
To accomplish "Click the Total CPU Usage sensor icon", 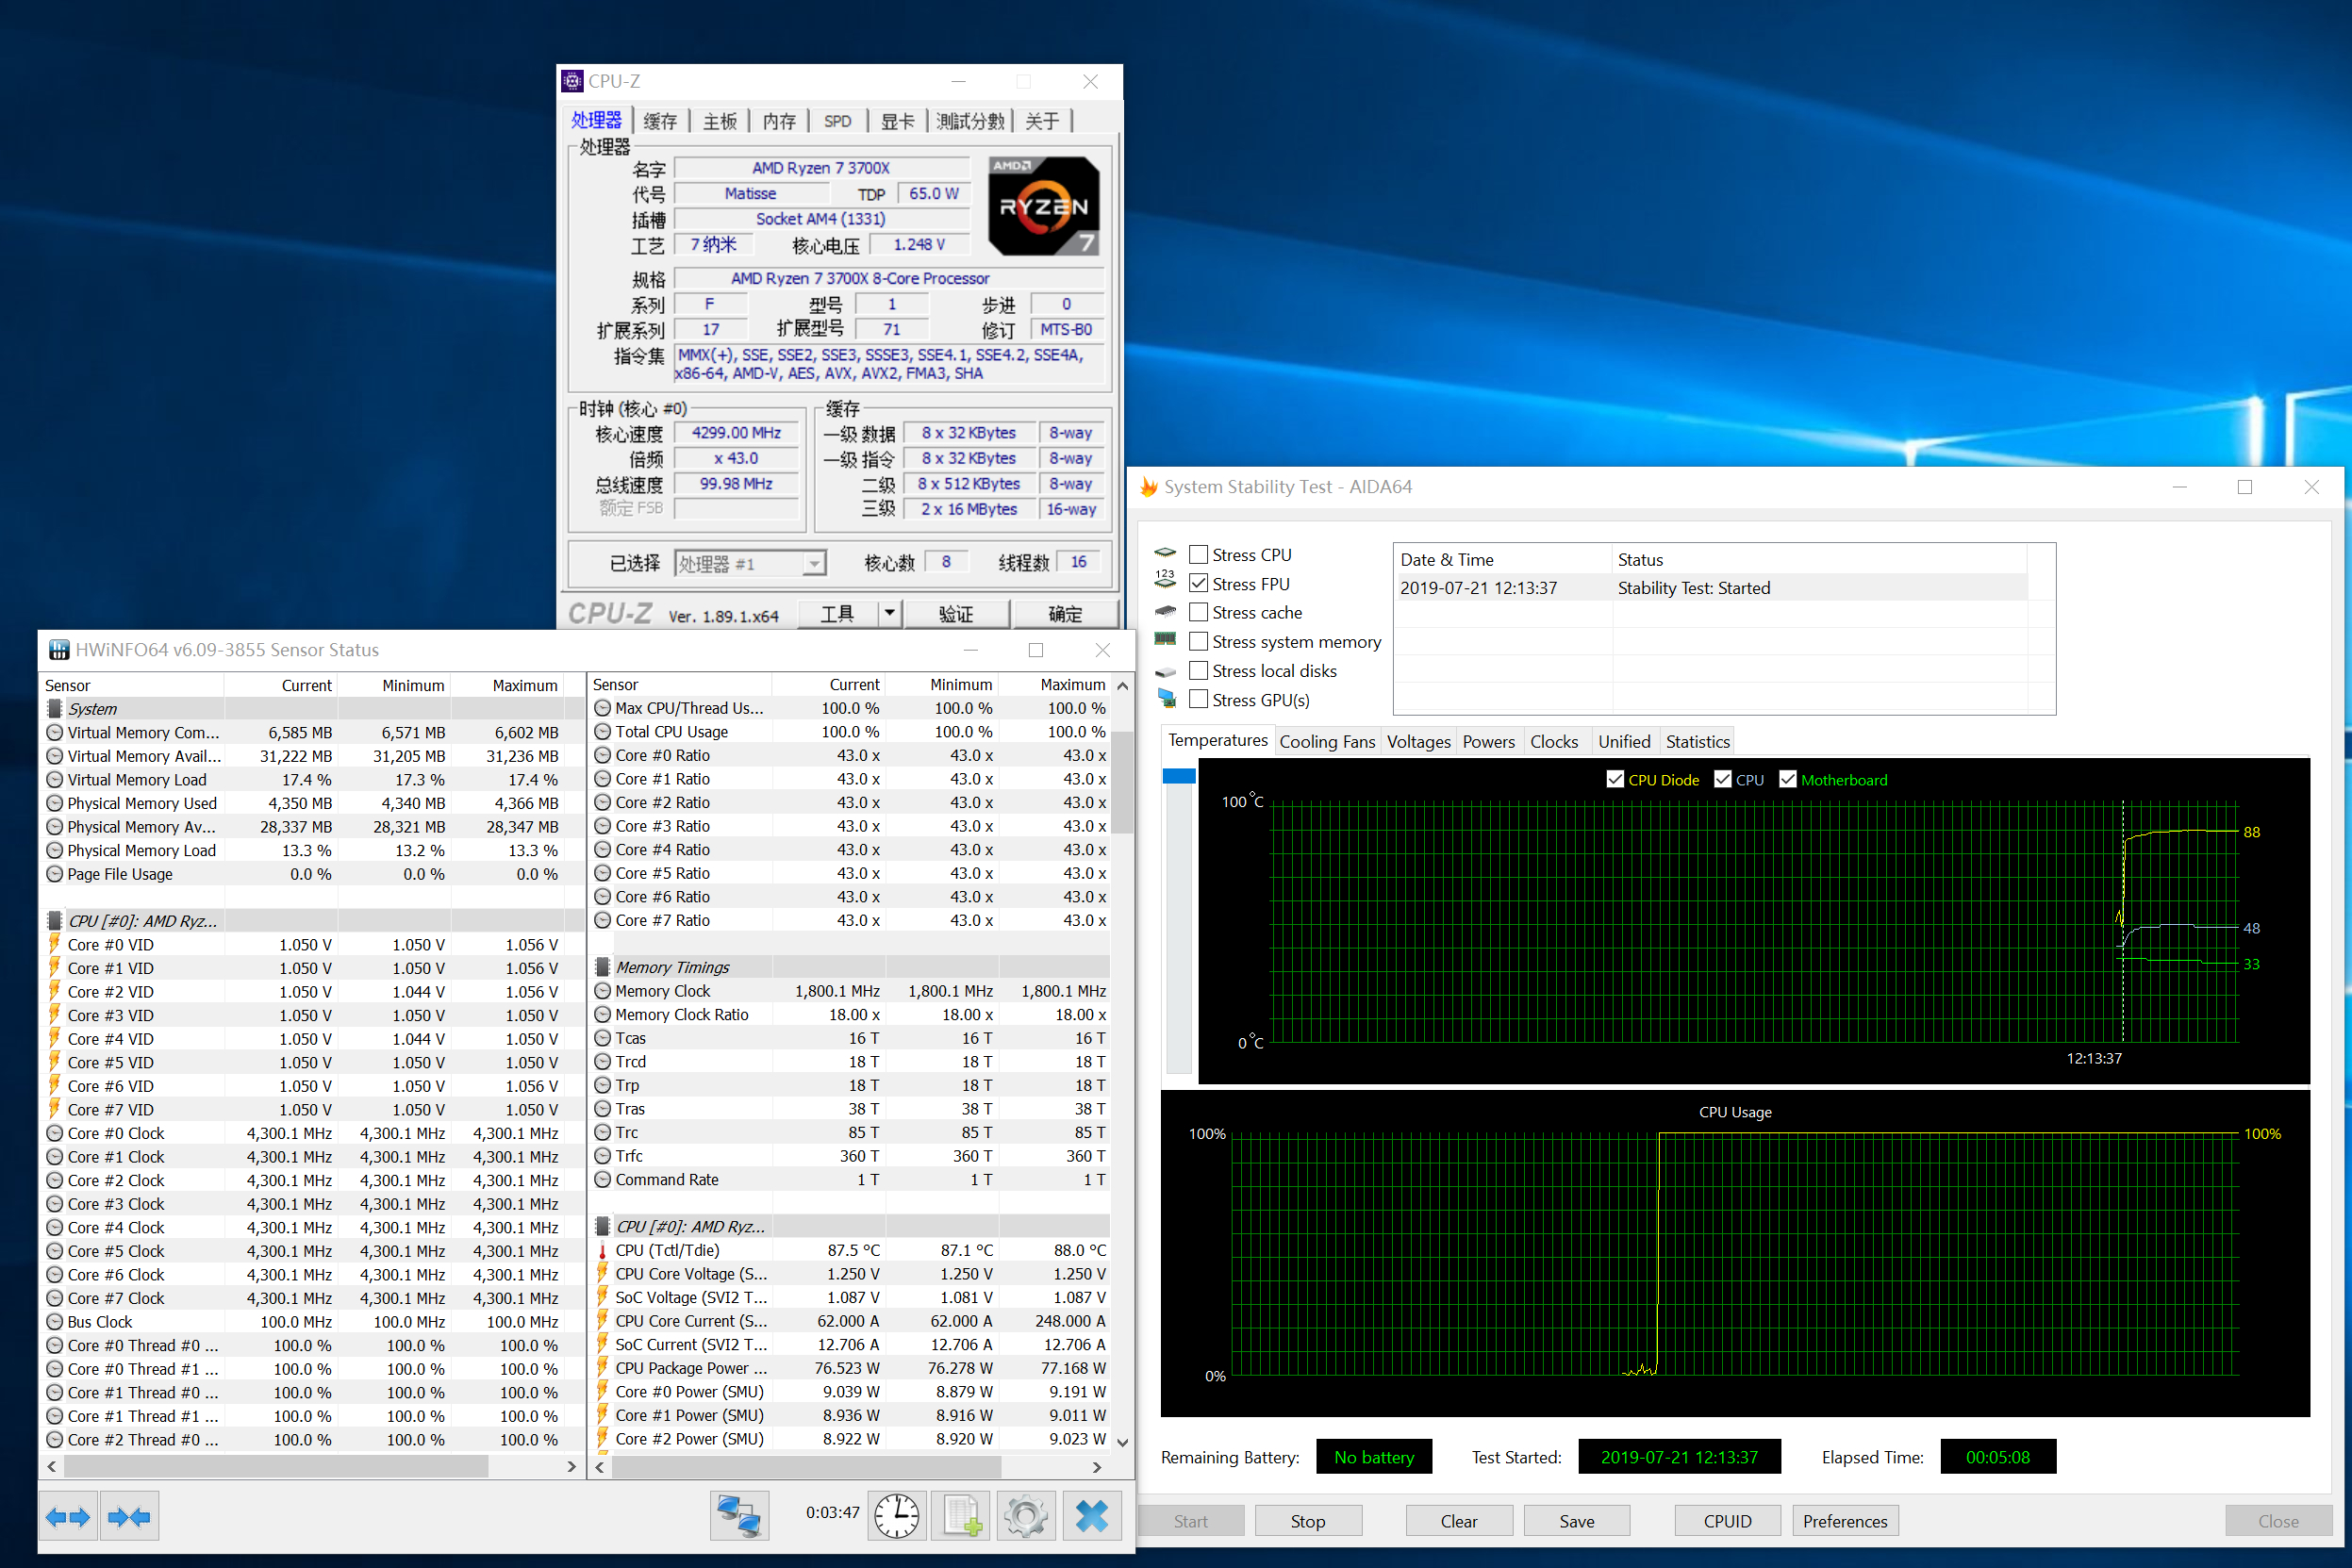I will pyautogui.click(x=603, y=732).
